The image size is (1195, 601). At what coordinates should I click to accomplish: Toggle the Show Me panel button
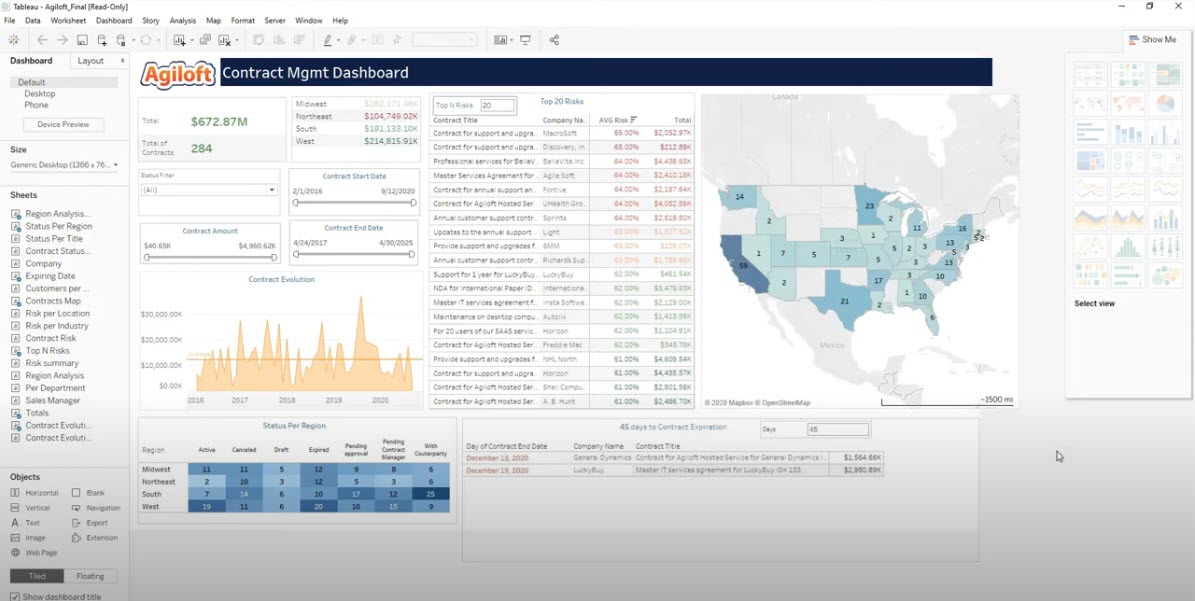[x=1153, y=40]
